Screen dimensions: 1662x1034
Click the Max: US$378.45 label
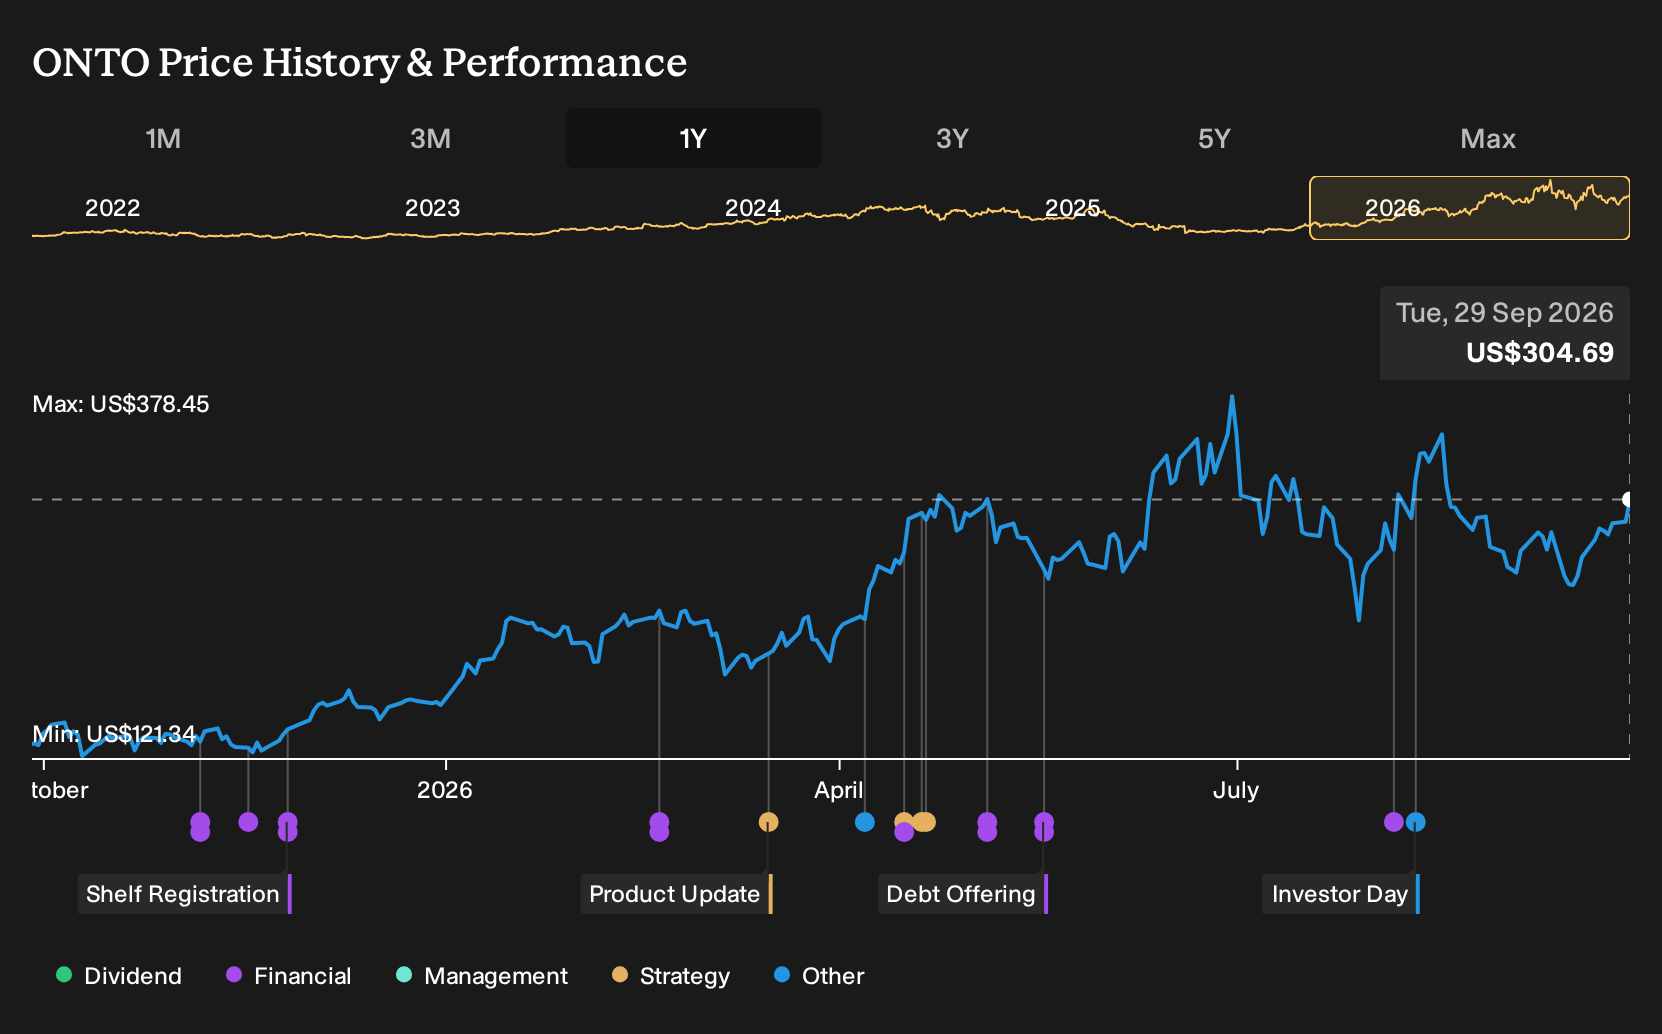pos(121,404)
